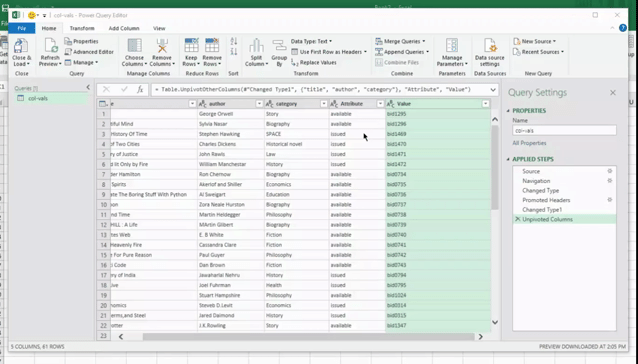Click the Manage Parameters icon

pos(452,46)
